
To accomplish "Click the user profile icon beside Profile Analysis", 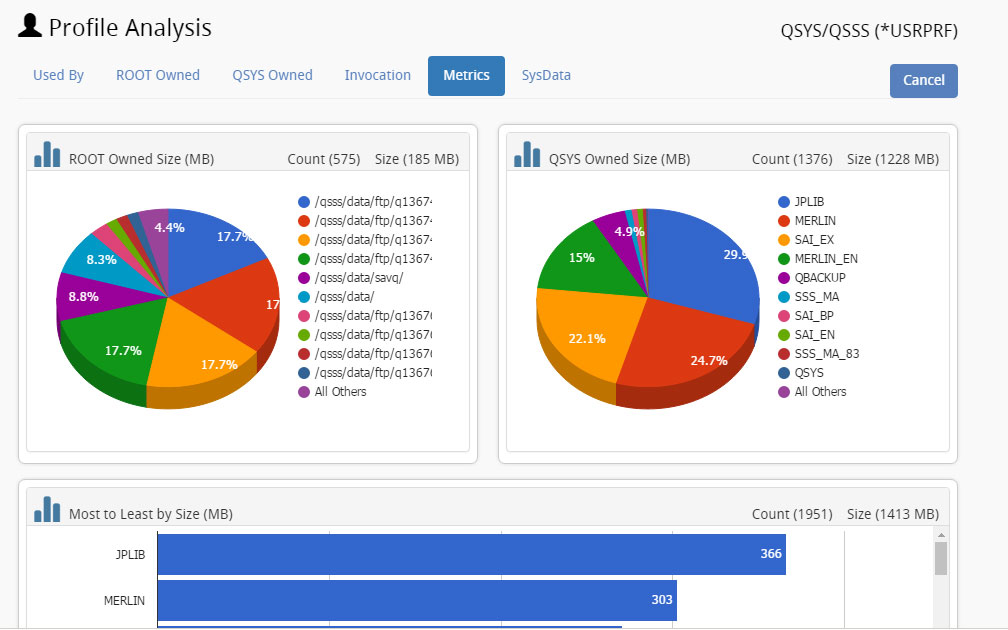I will tap(30, 27).
